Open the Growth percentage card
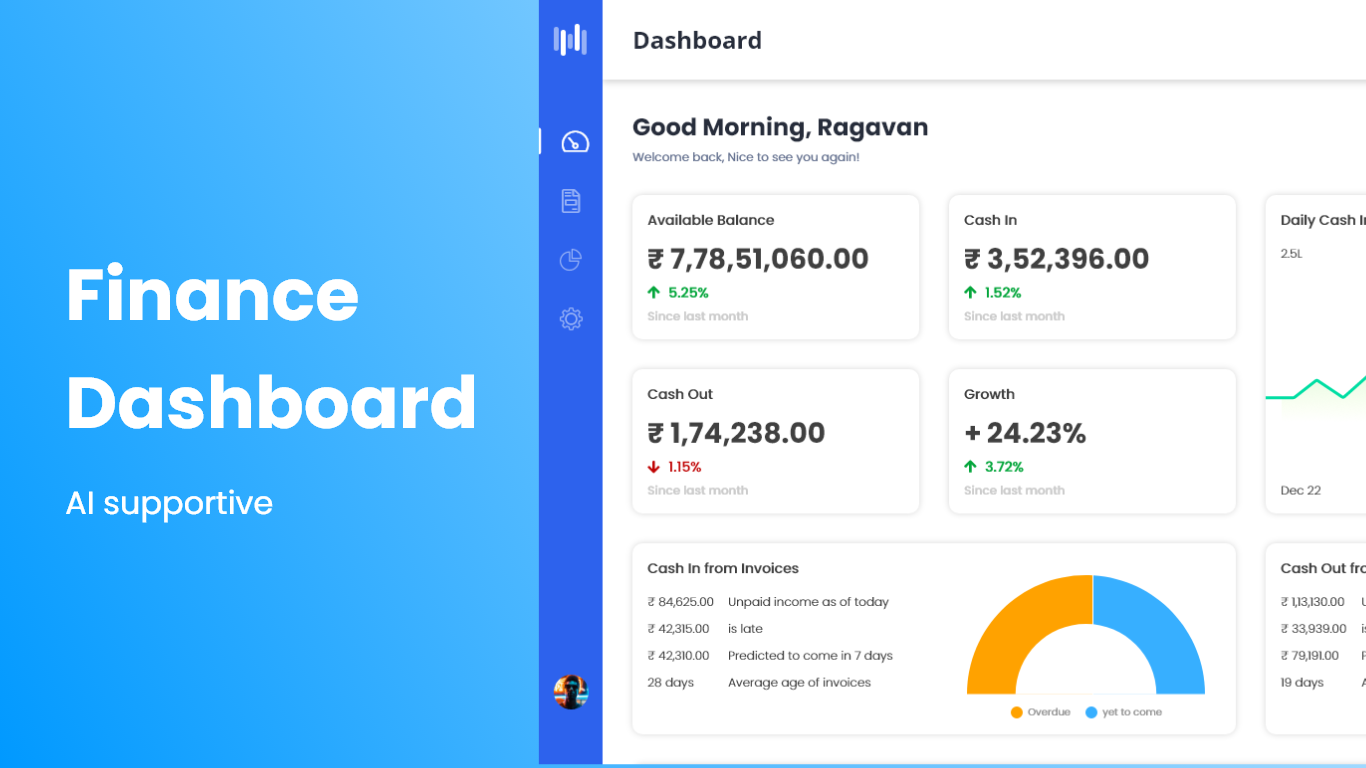 [x=1091, y=441]
